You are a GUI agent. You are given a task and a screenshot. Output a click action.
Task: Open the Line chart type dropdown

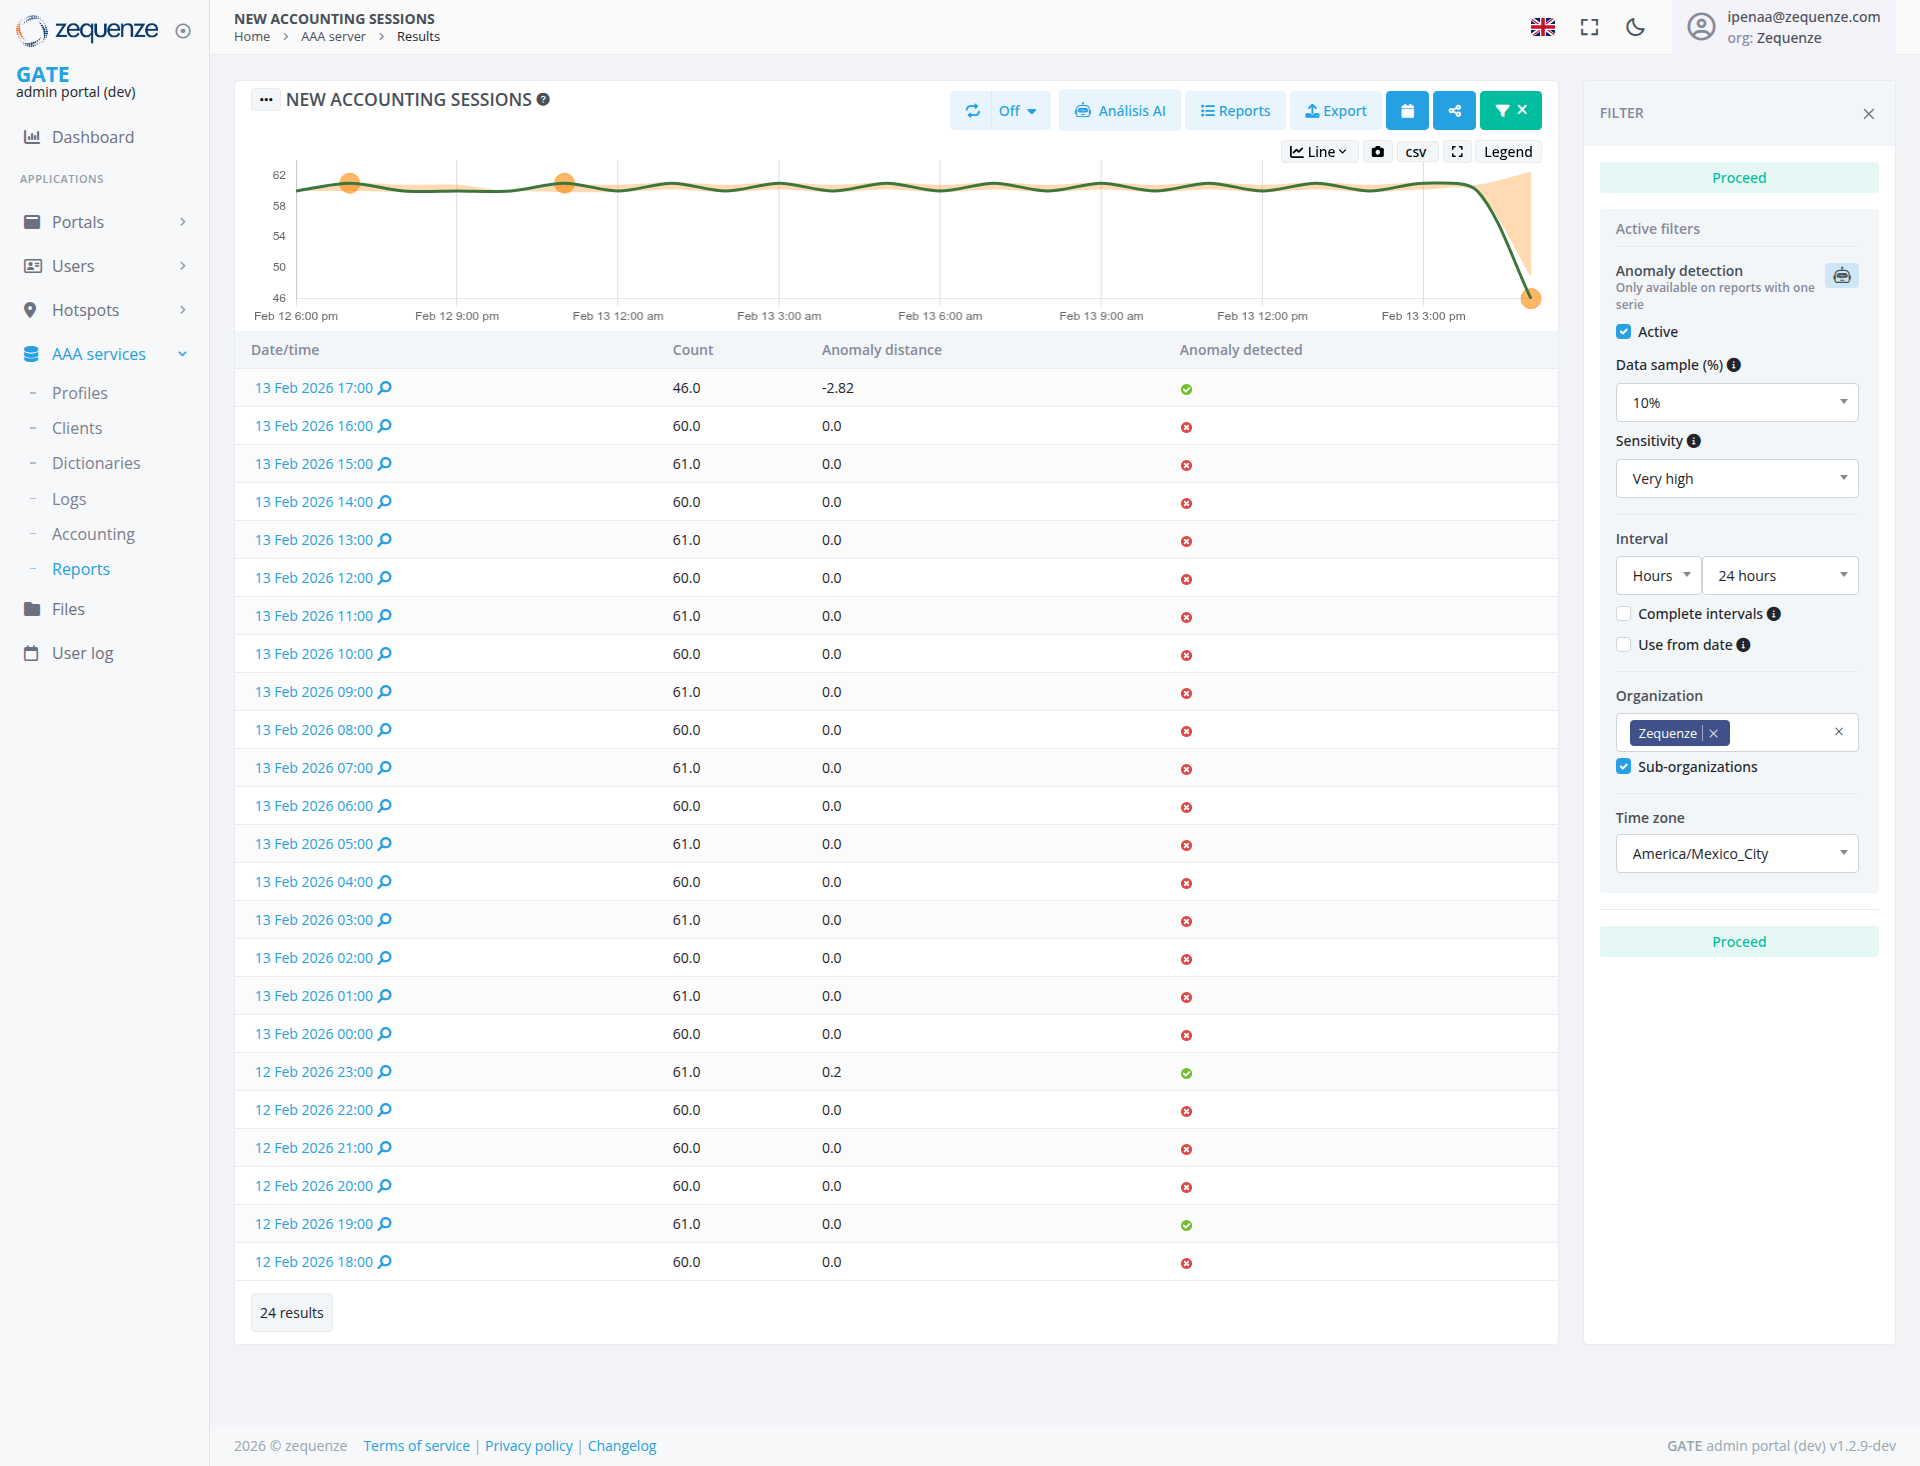coord(1318,151)
